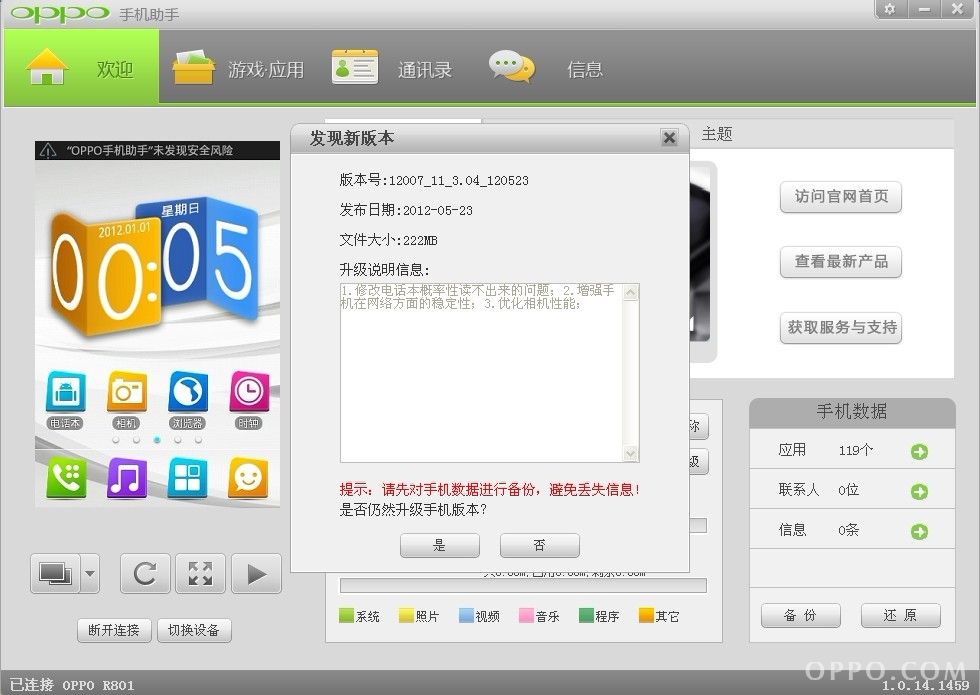Close the 发现新版本 dialog
980x695 pixels.
pos(669,138)
